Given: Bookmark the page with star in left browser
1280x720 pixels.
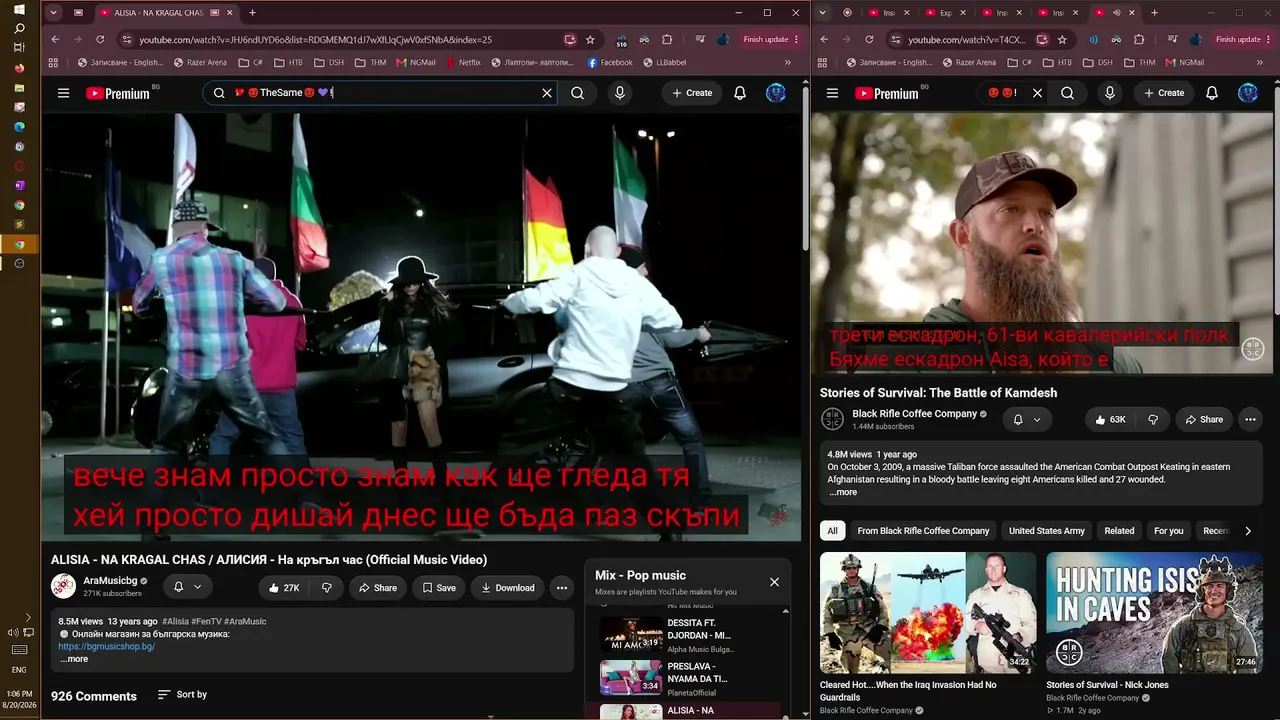Looking at the screenshot, I should [x=590, y=40].
